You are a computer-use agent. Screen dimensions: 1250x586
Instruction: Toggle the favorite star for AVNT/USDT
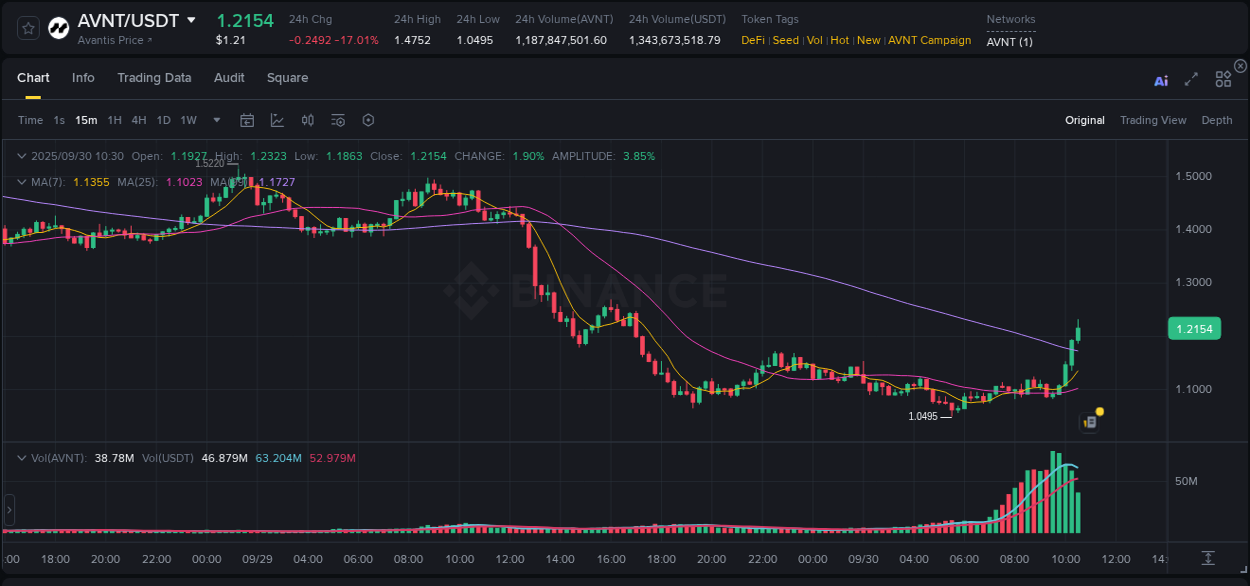tap(27, 27)
